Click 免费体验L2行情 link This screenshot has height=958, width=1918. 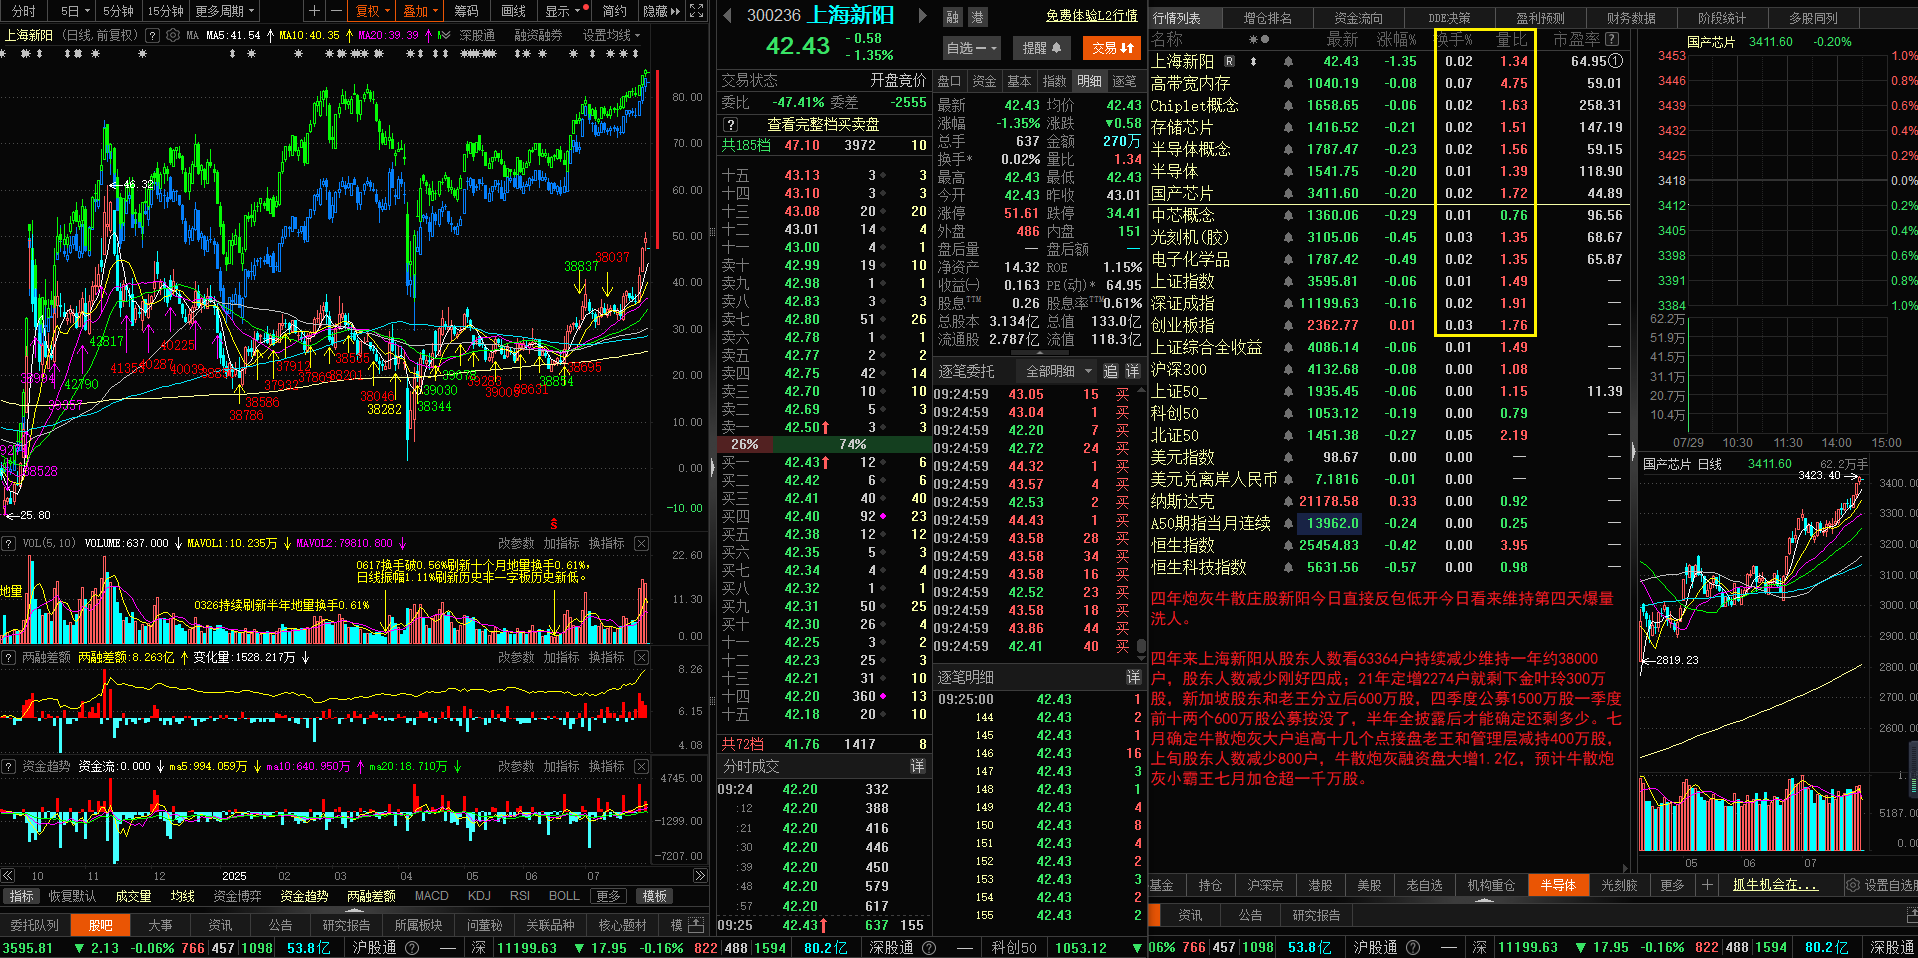click(x=1091, y=16)
